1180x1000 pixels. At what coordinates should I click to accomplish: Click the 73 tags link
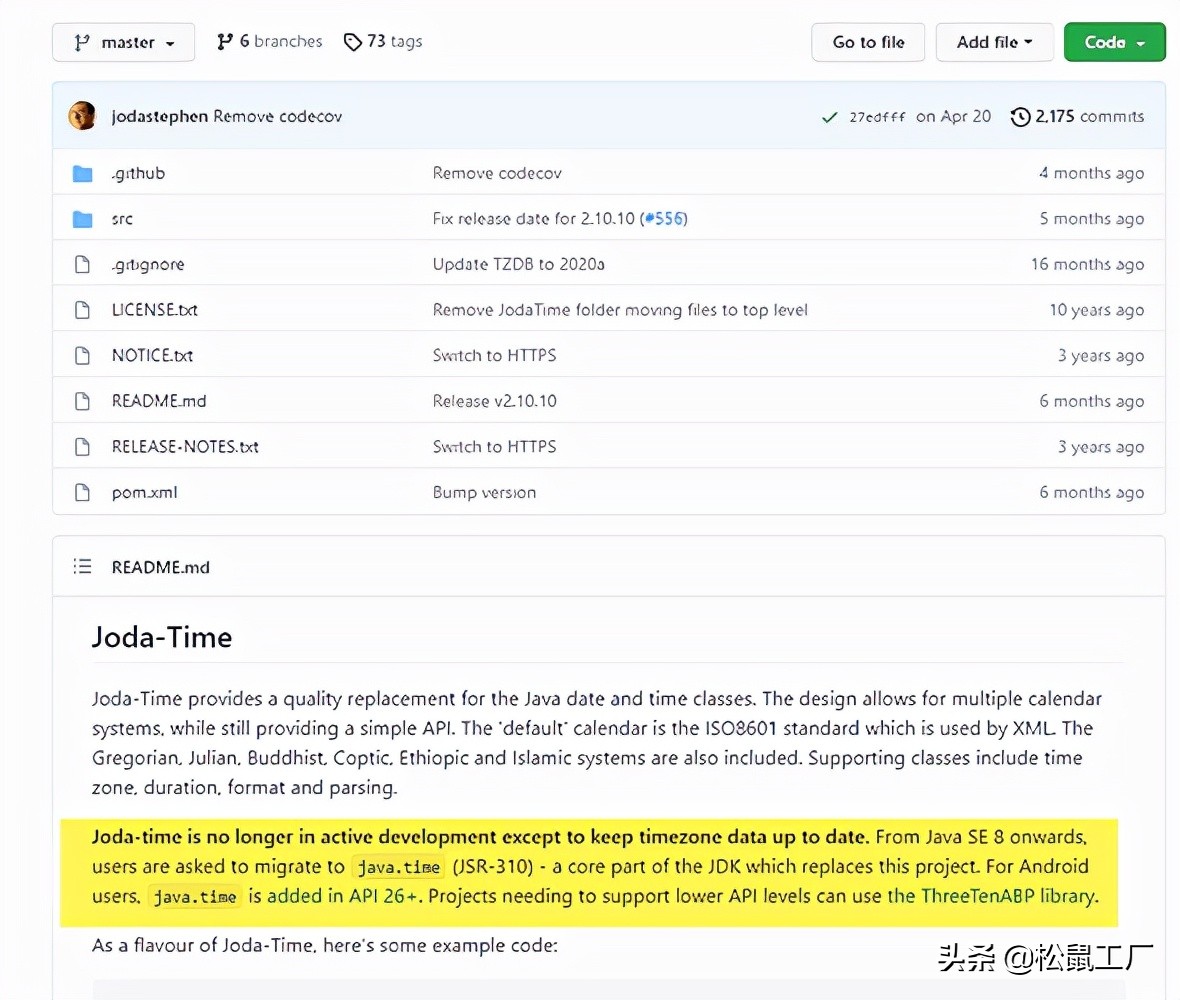point(383,41)
